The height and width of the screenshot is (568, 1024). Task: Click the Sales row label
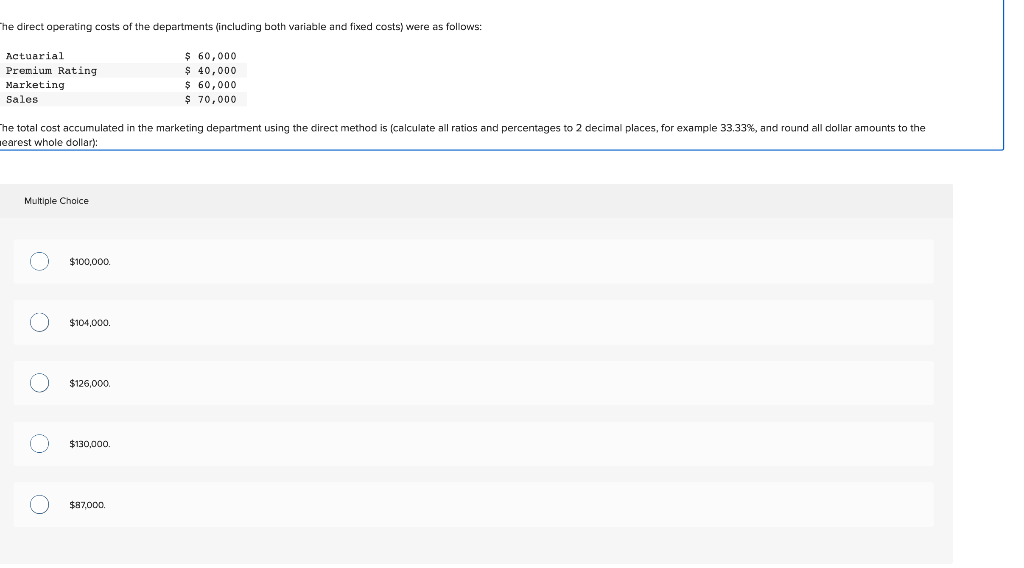(22, 99)
